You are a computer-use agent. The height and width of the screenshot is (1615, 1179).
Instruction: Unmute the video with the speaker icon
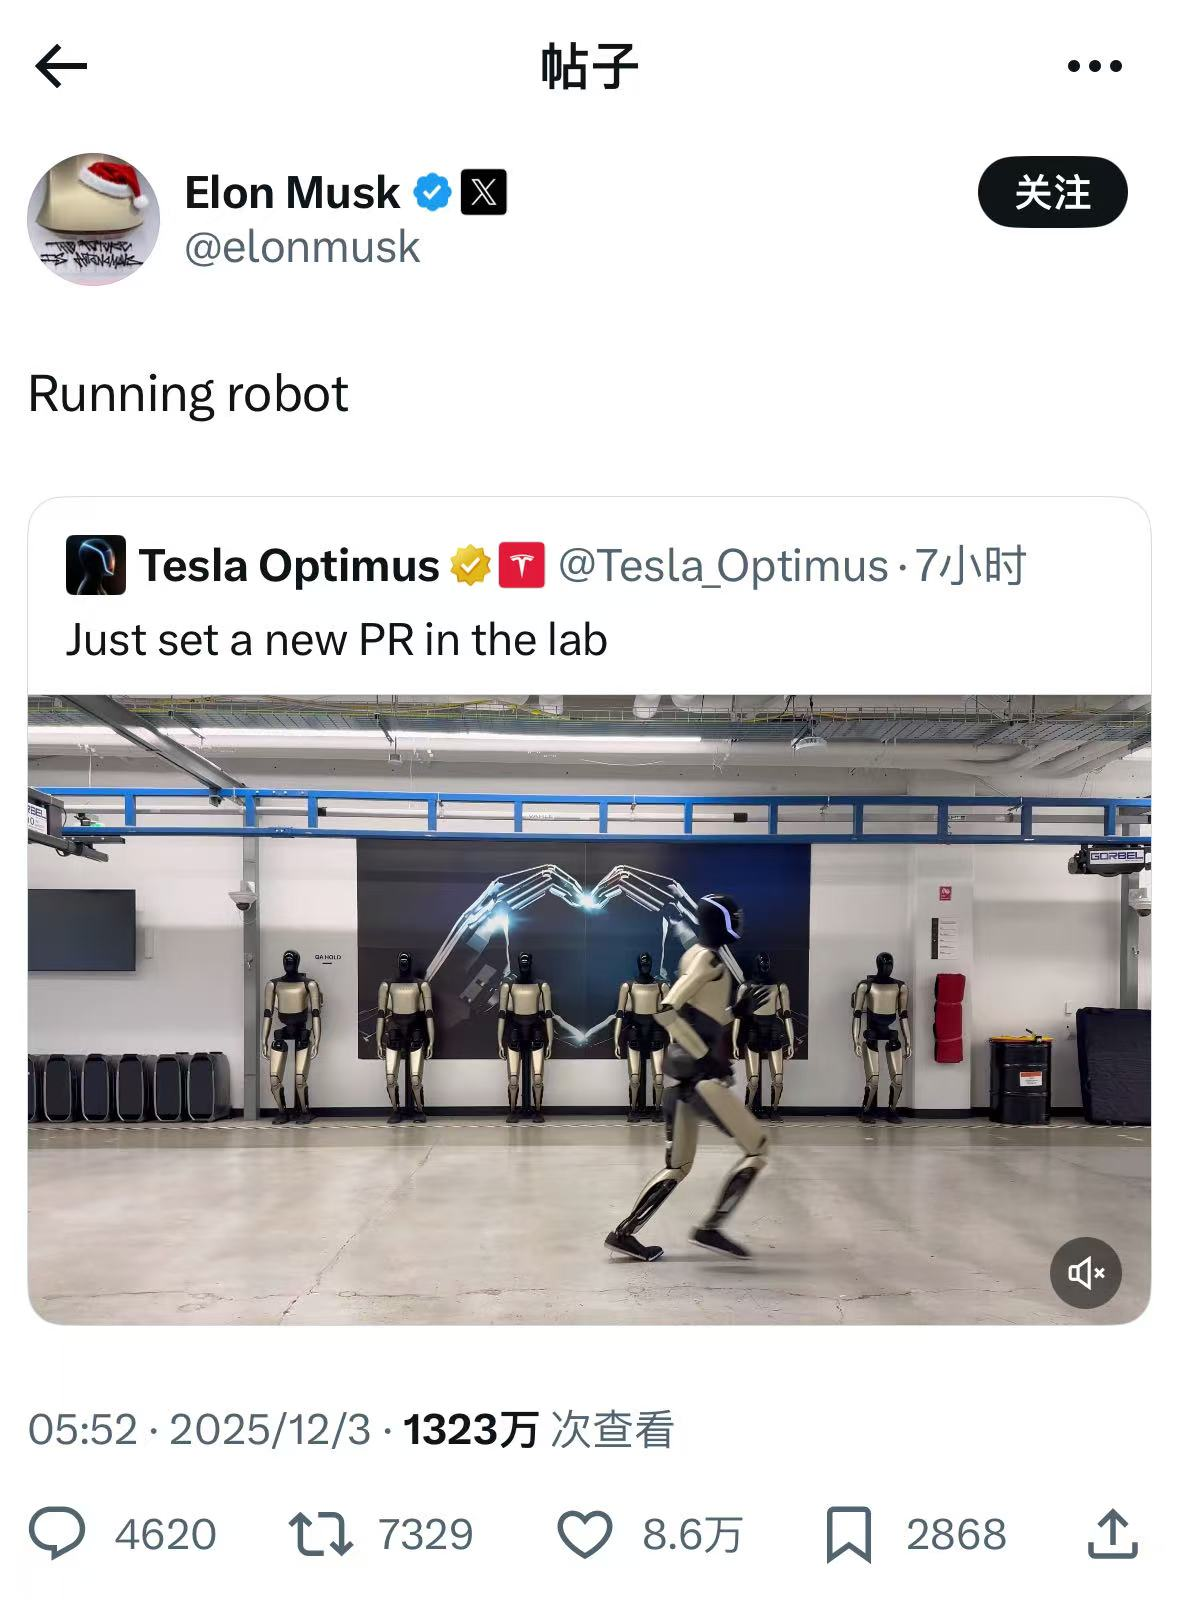pyautogui.click(x=1085, y=1272)
